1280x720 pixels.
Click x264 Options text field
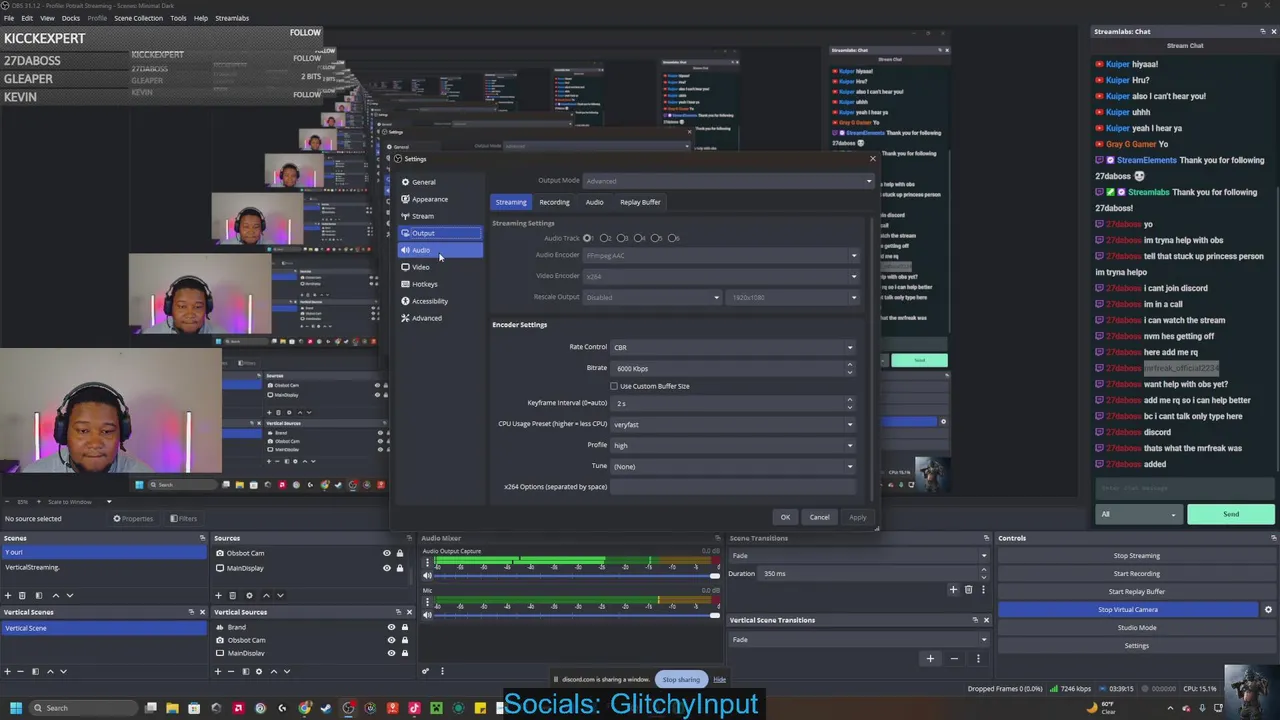point(733,487)
